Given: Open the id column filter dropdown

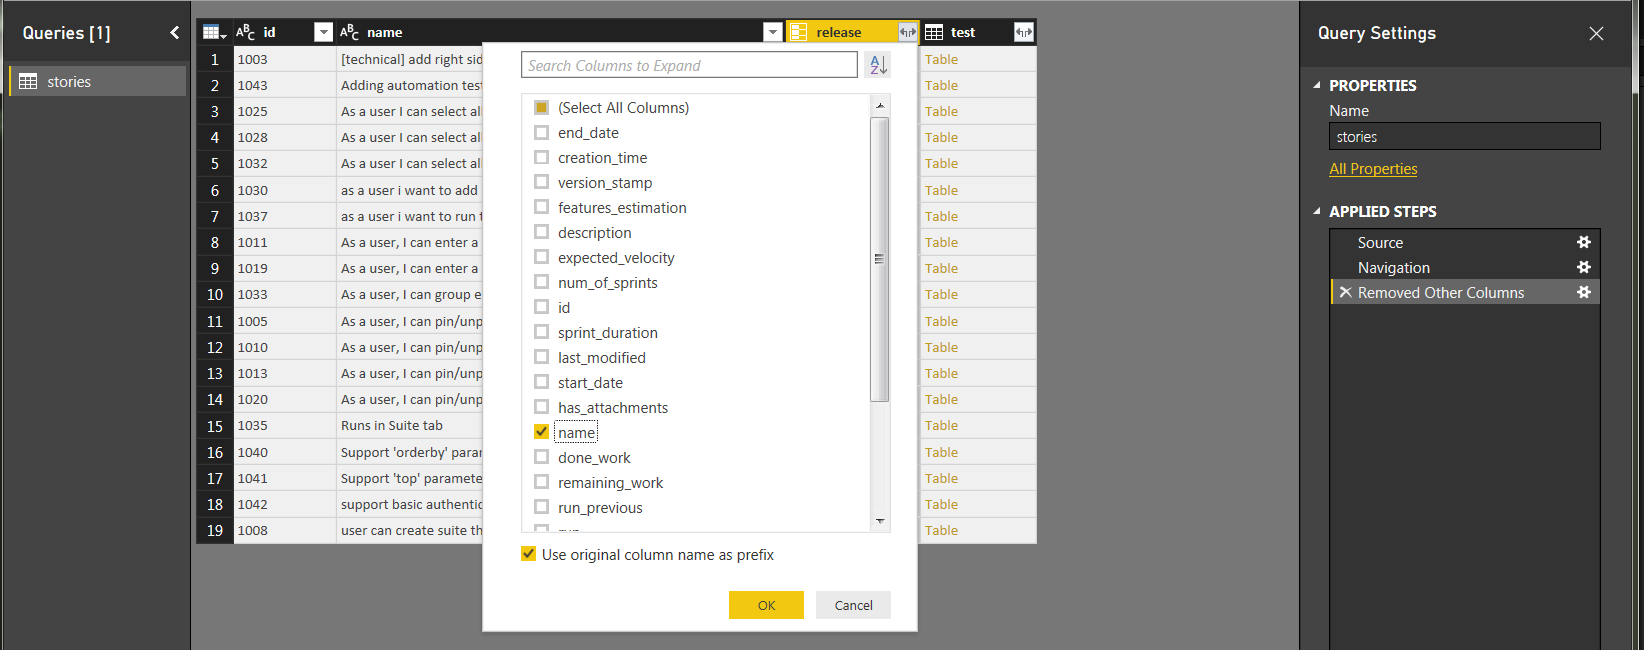Looking at the screenshot, I should pos(323,32).
